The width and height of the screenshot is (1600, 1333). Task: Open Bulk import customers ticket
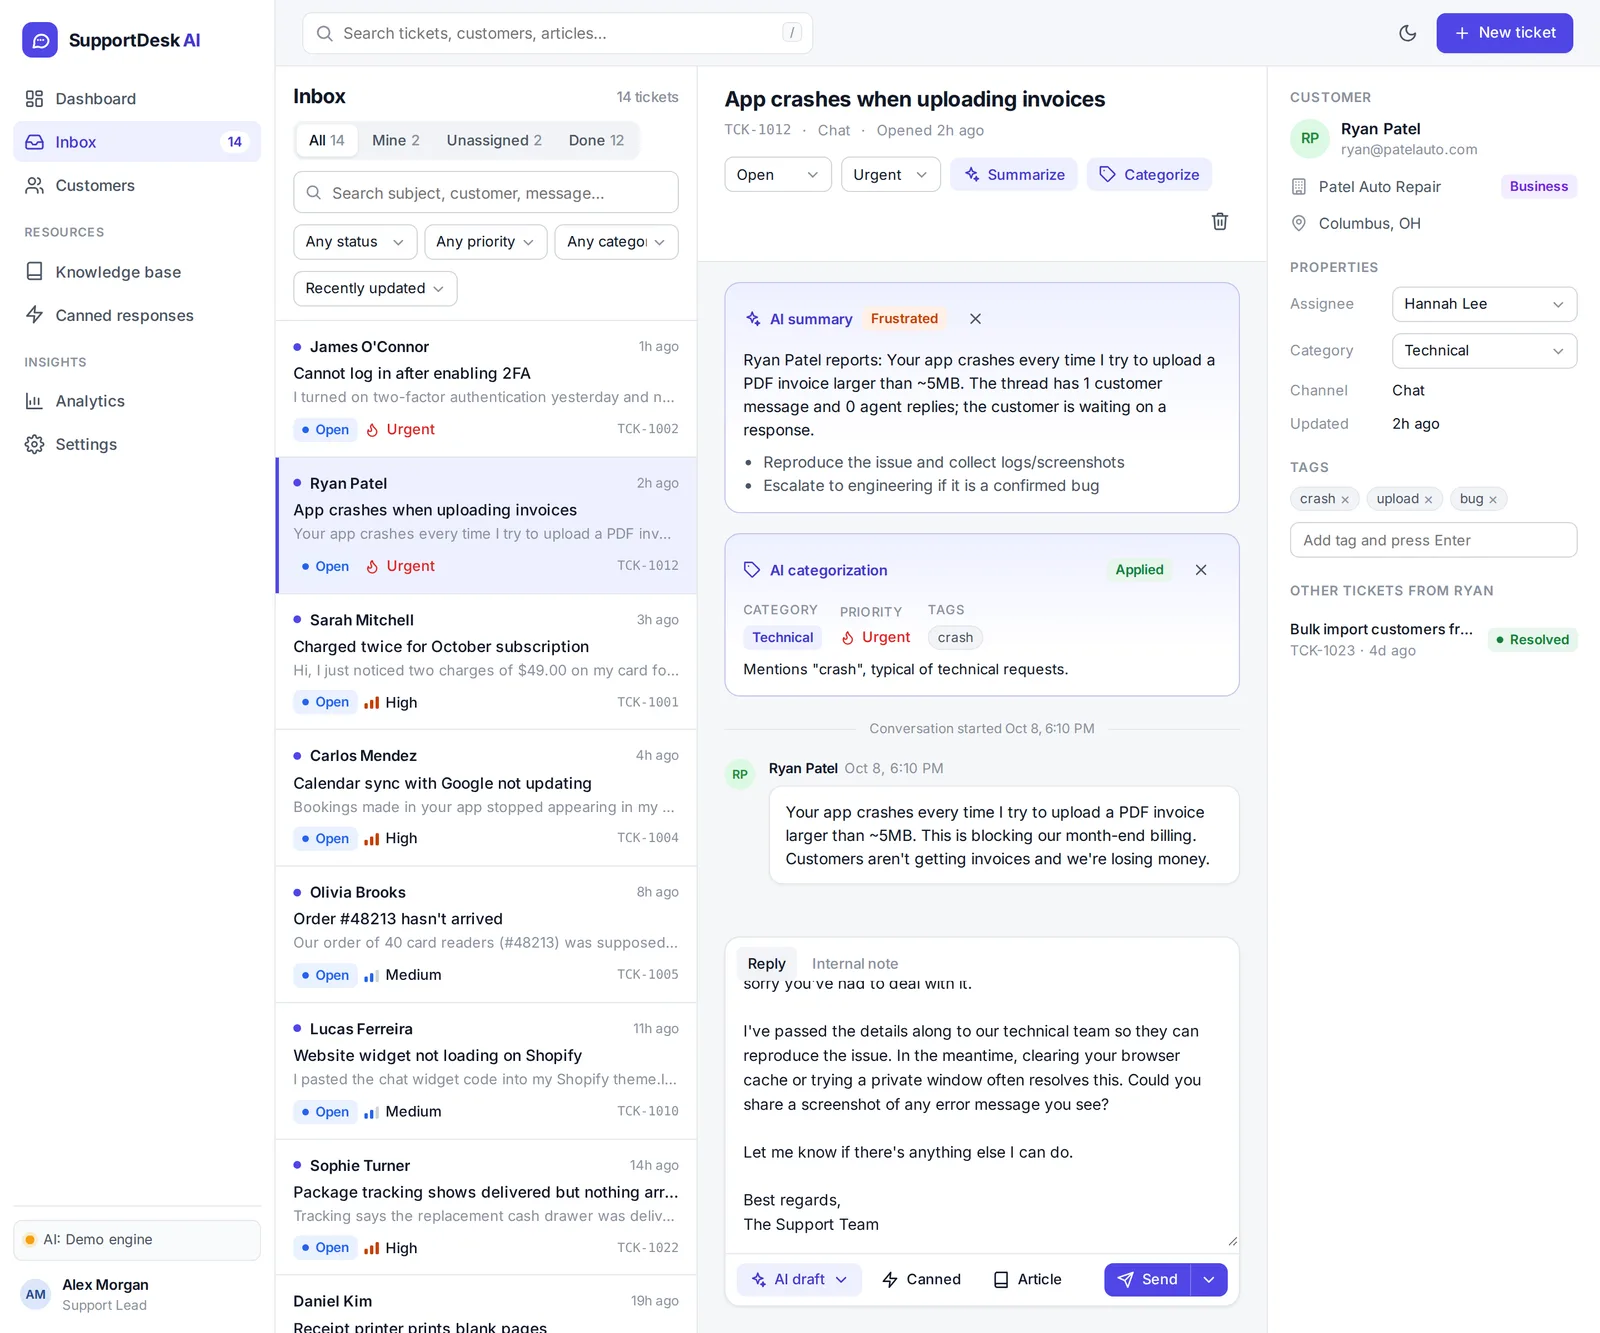(1433, 639)
